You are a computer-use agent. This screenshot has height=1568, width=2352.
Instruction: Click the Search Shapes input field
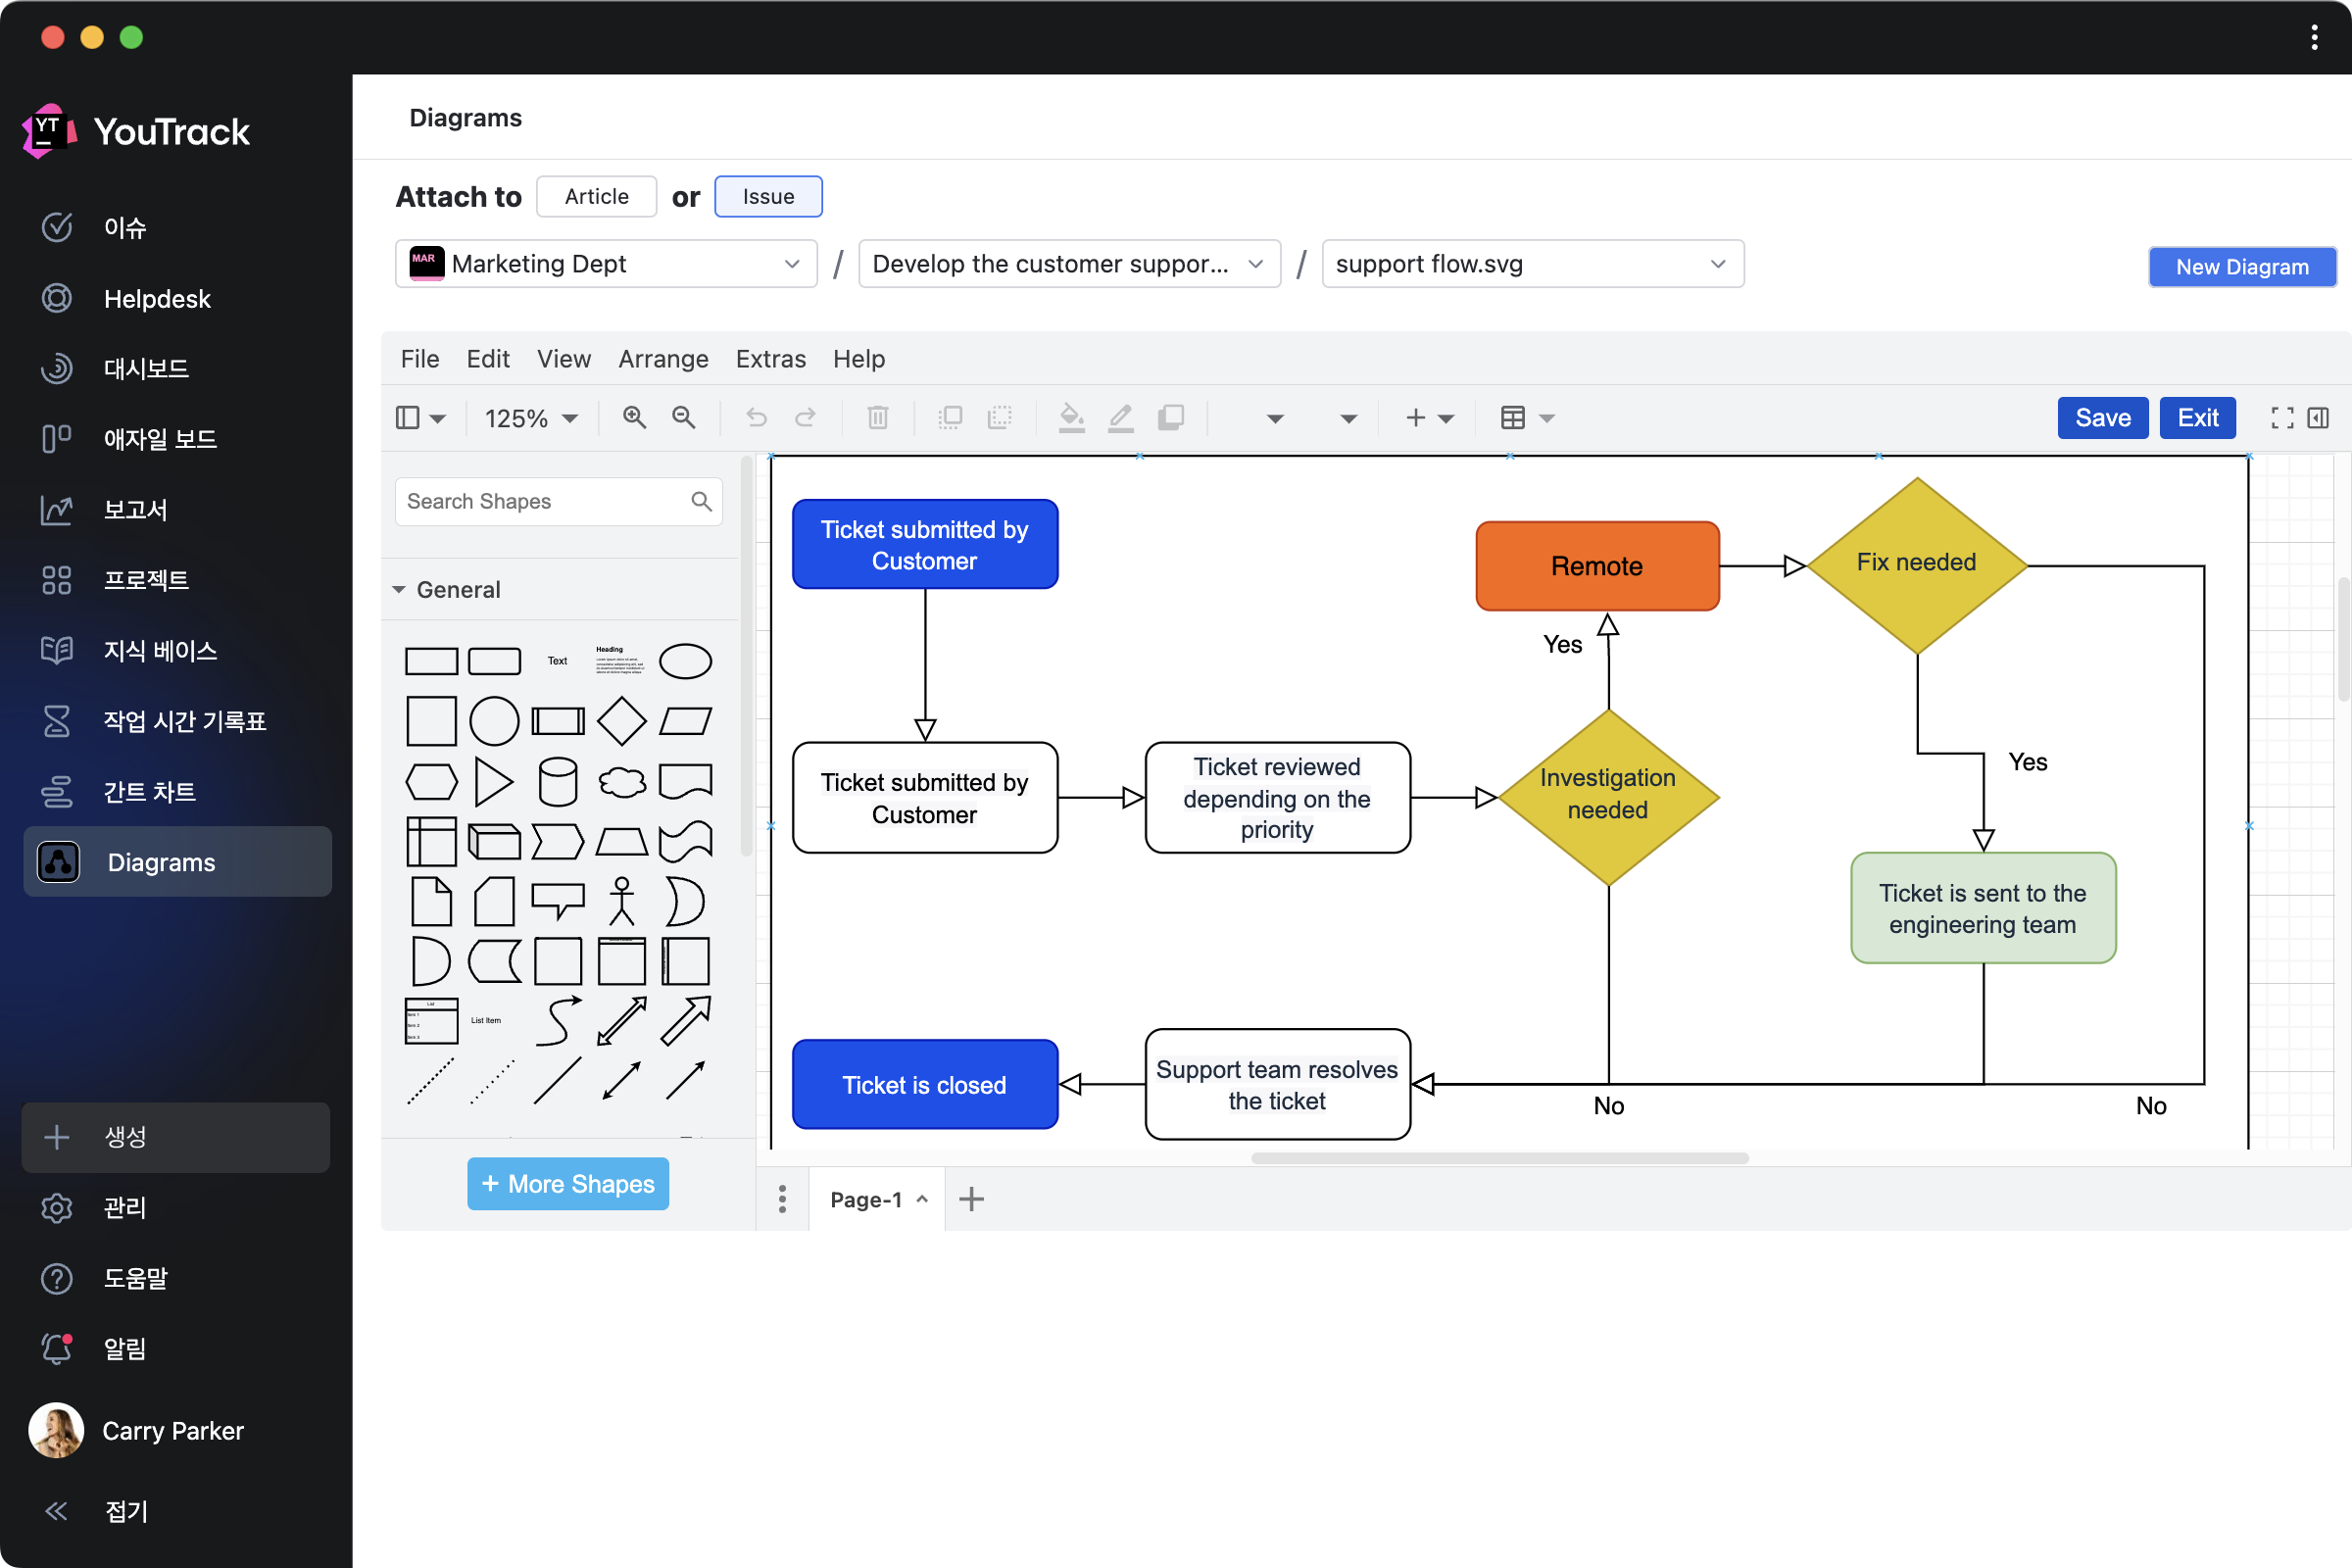pyautogui.click(x=542, y=501)
